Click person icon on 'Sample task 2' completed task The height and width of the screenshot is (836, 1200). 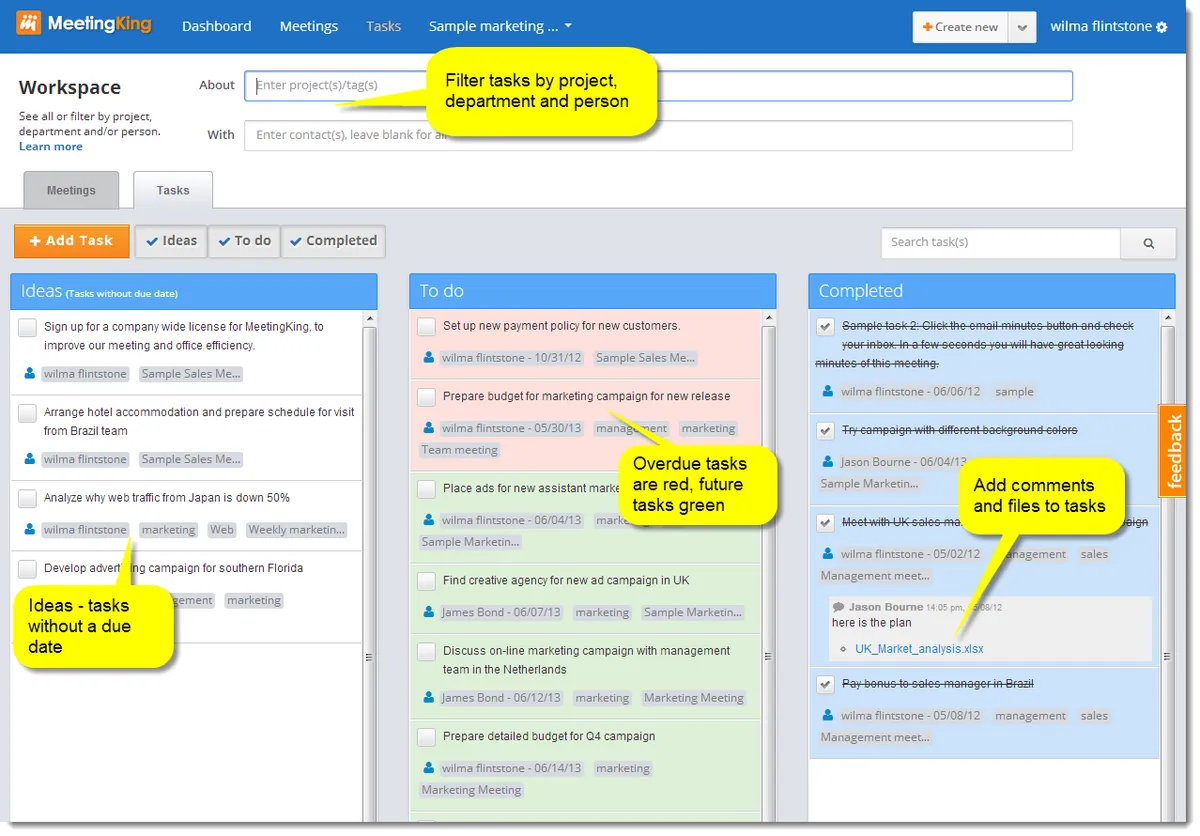[x=828, y=391]
